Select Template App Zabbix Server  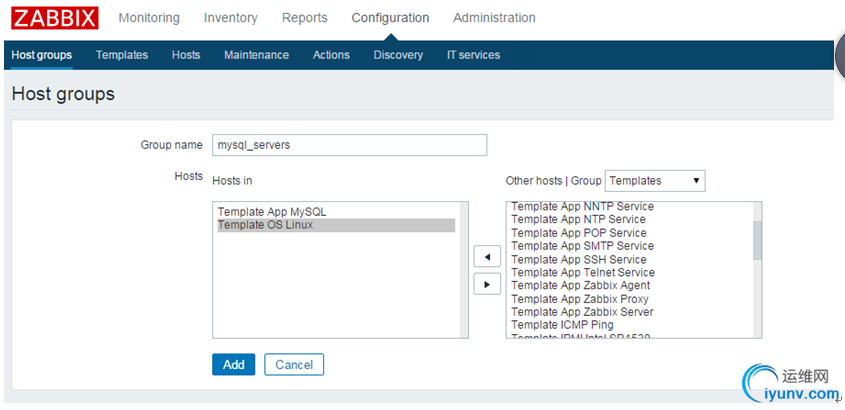point(583,311)
